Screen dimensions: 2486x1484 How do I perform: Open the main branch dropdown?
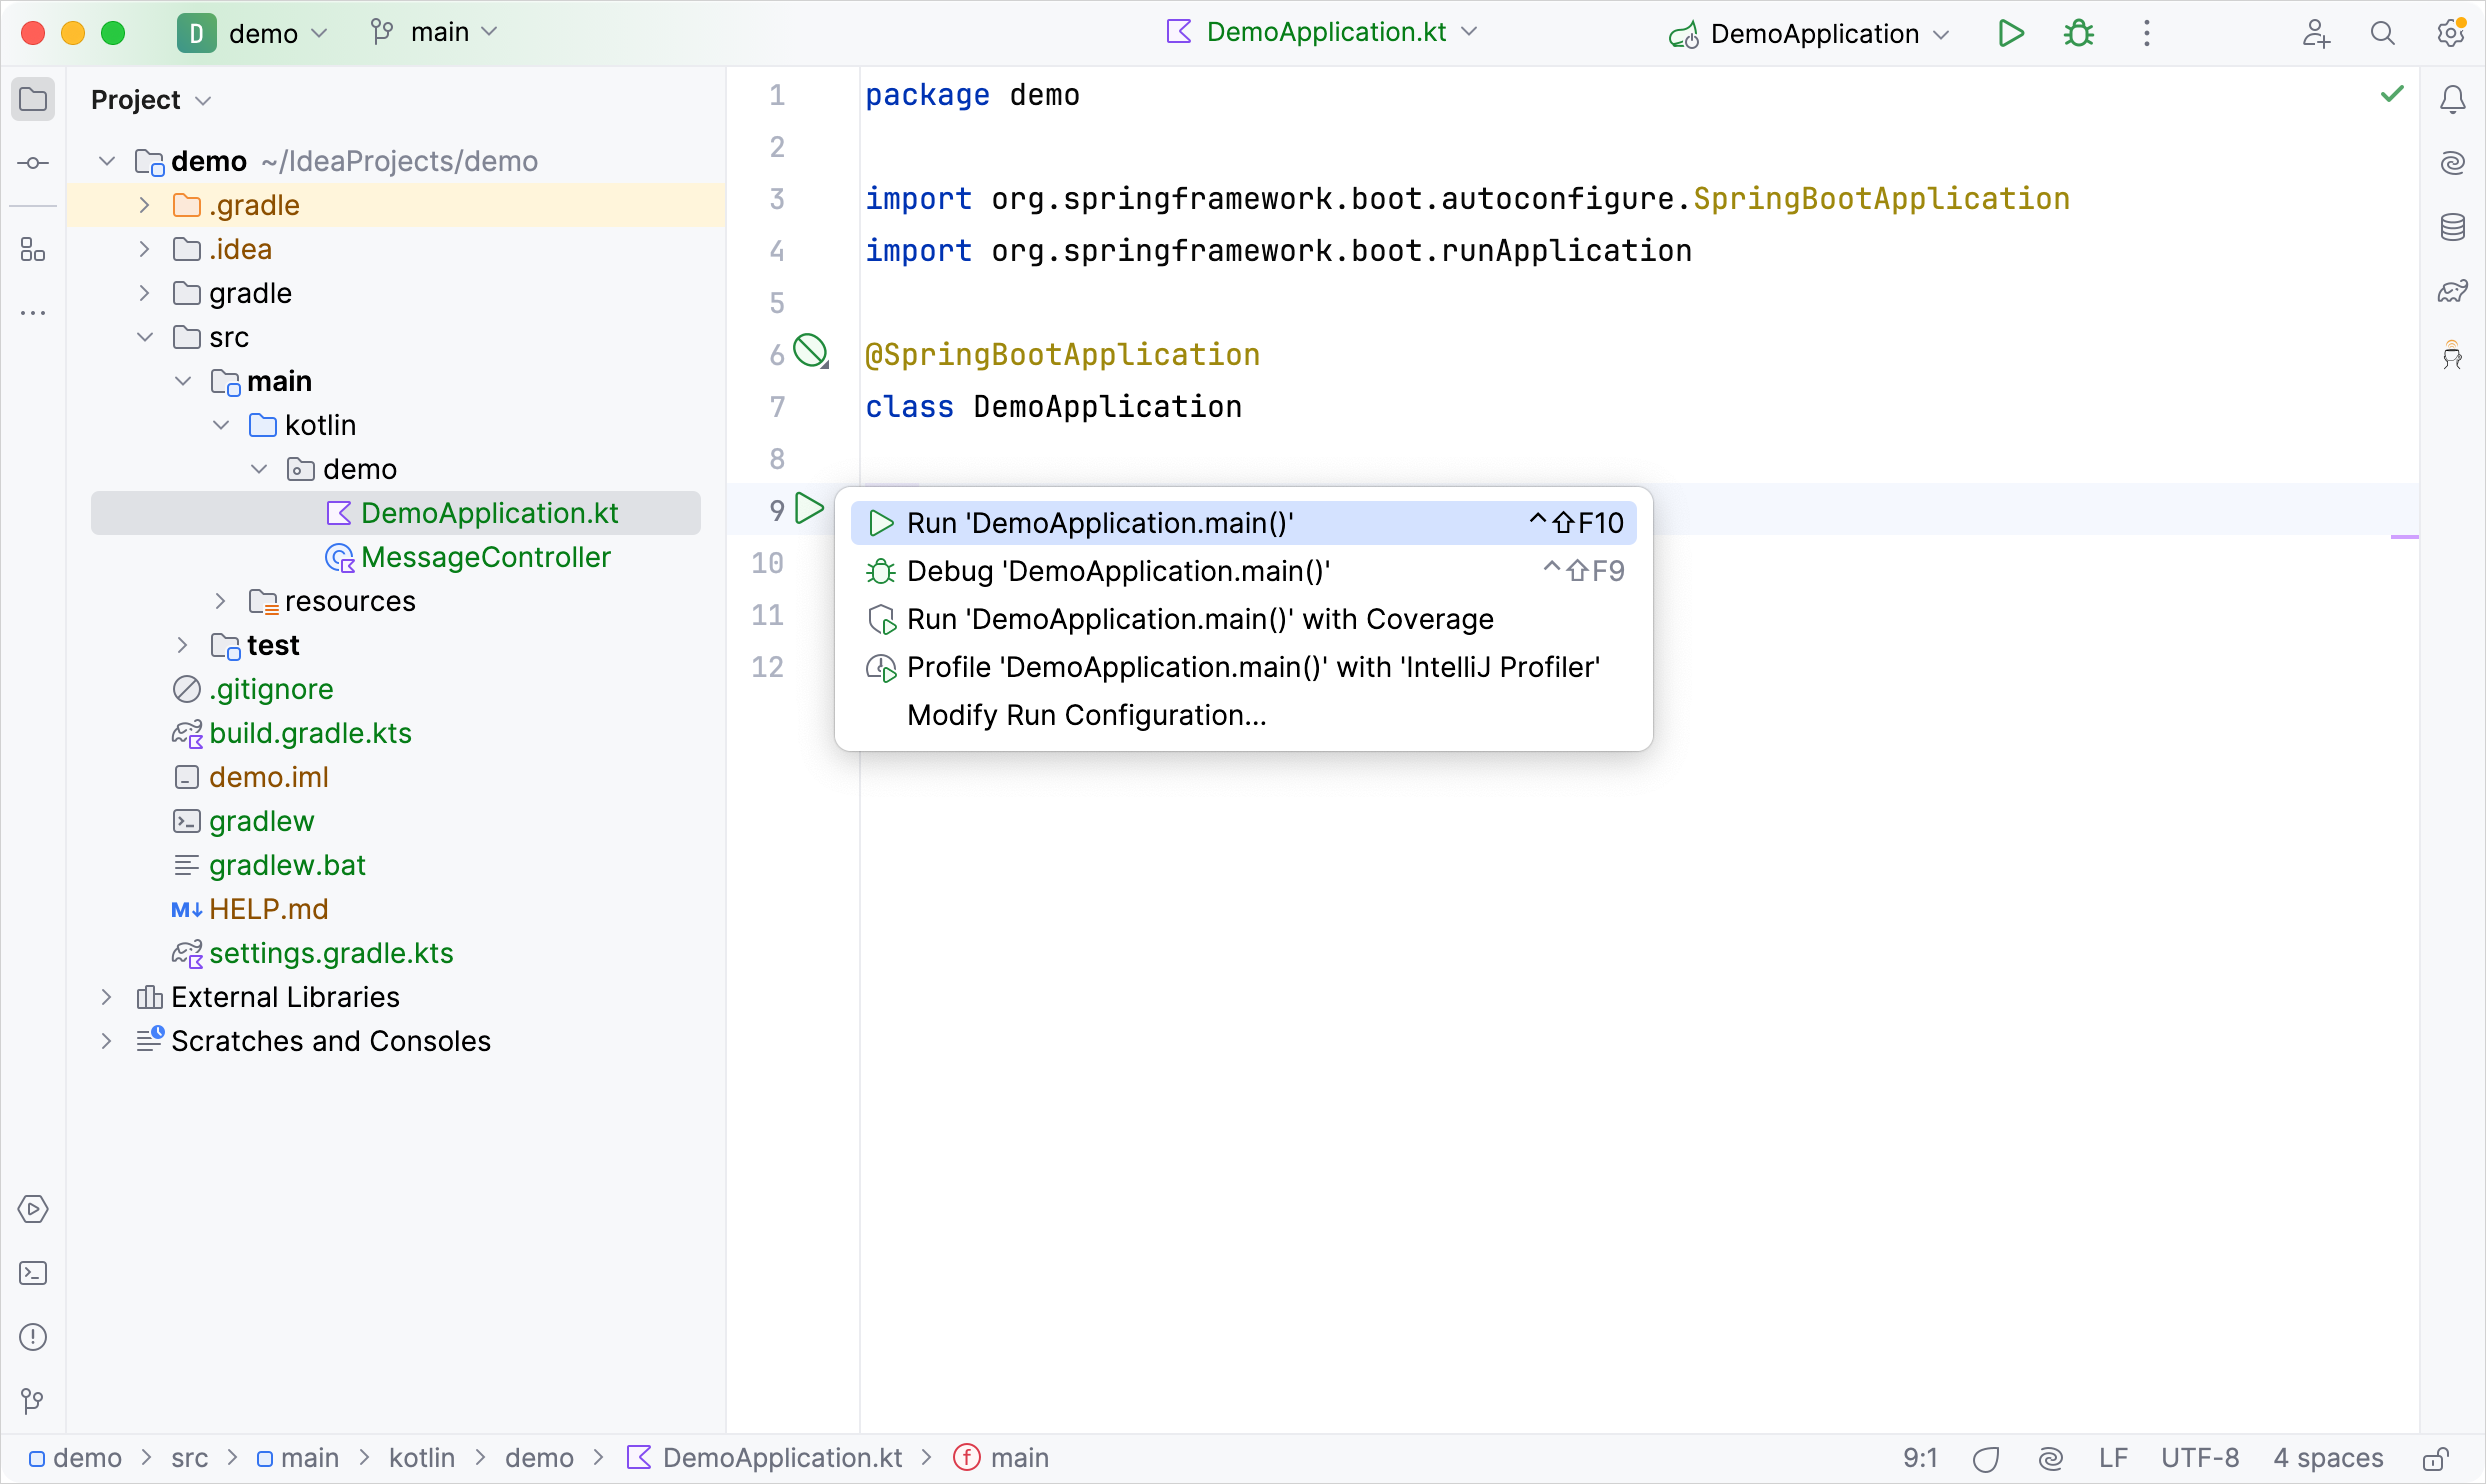[x=434, y=33]
